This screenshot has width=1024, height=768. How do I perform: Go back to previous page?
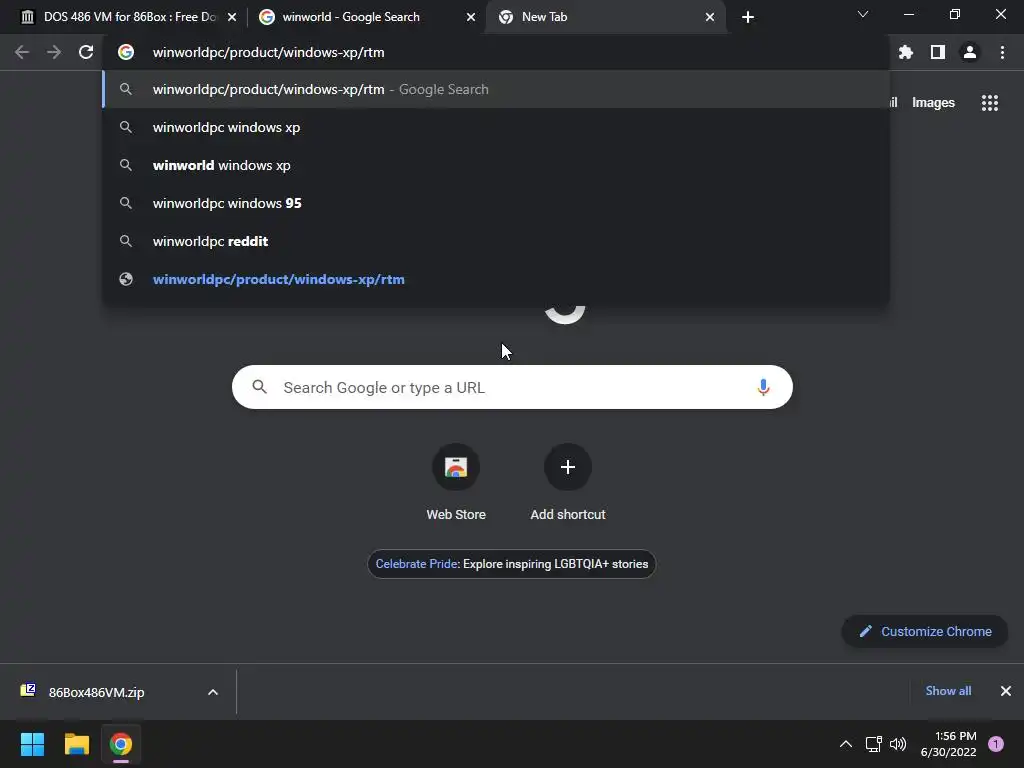click(22, 52)
